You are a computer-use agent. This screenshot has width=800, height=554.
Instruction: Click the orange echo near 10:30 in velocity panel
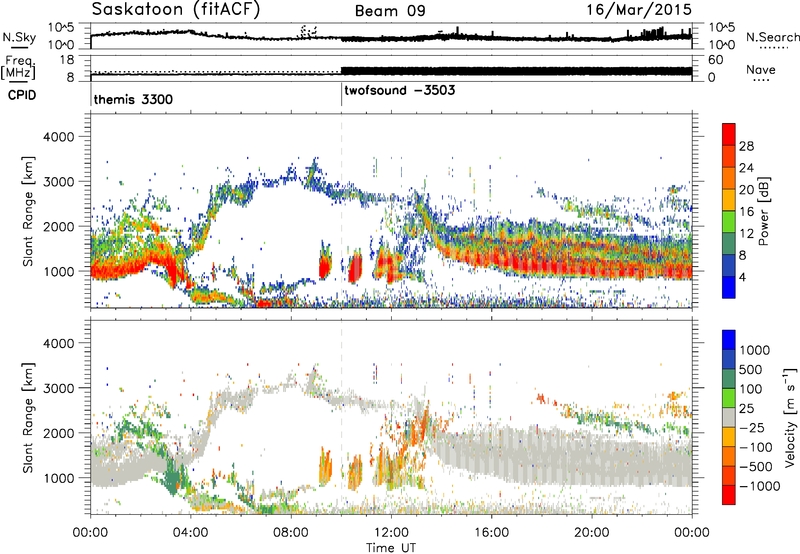point(355,472)
